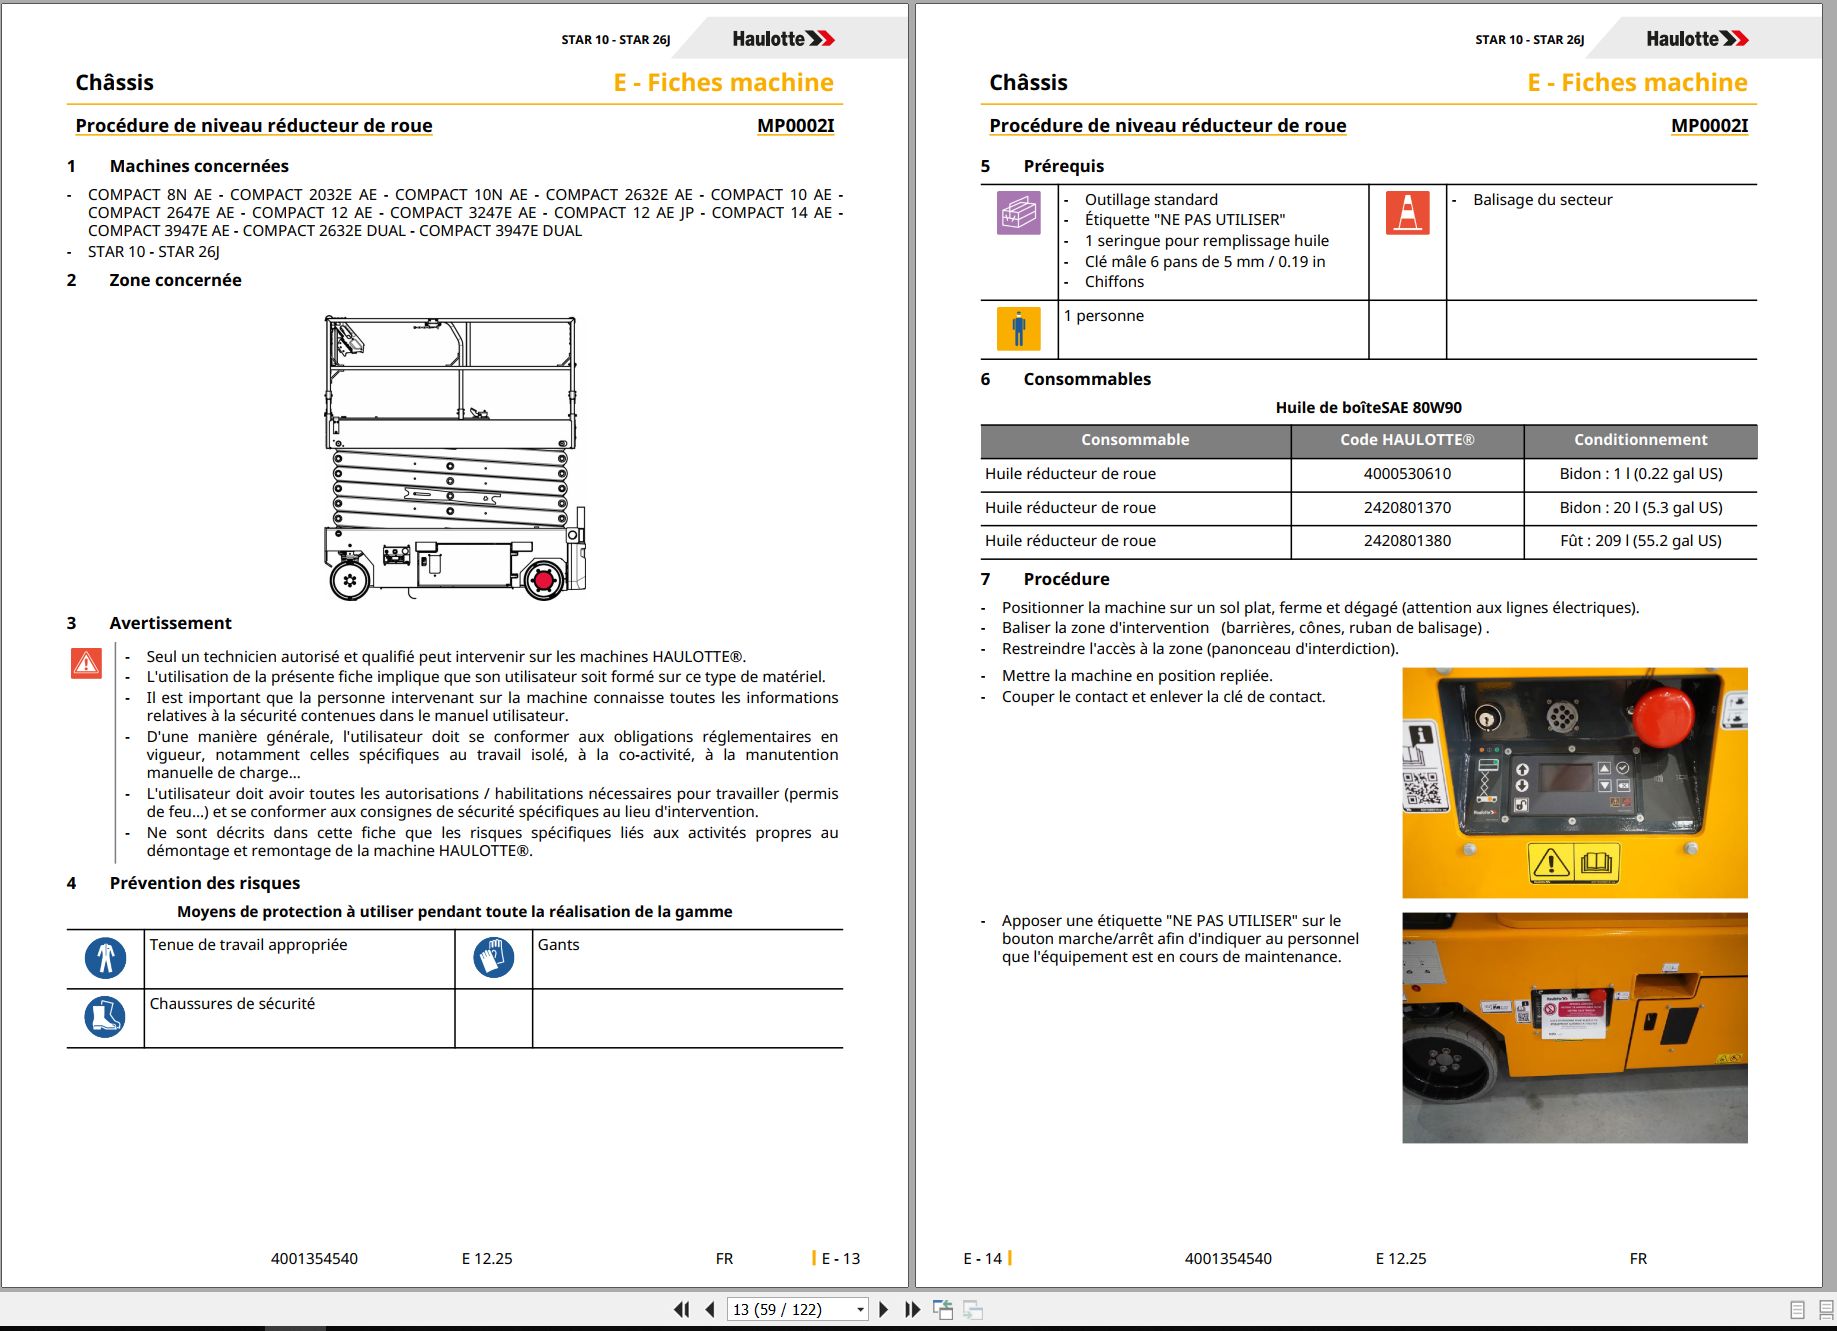Viewport: 1837px width, 1331px height.
Task: Click the red warning triangle icon
Action: click(86, 663)
